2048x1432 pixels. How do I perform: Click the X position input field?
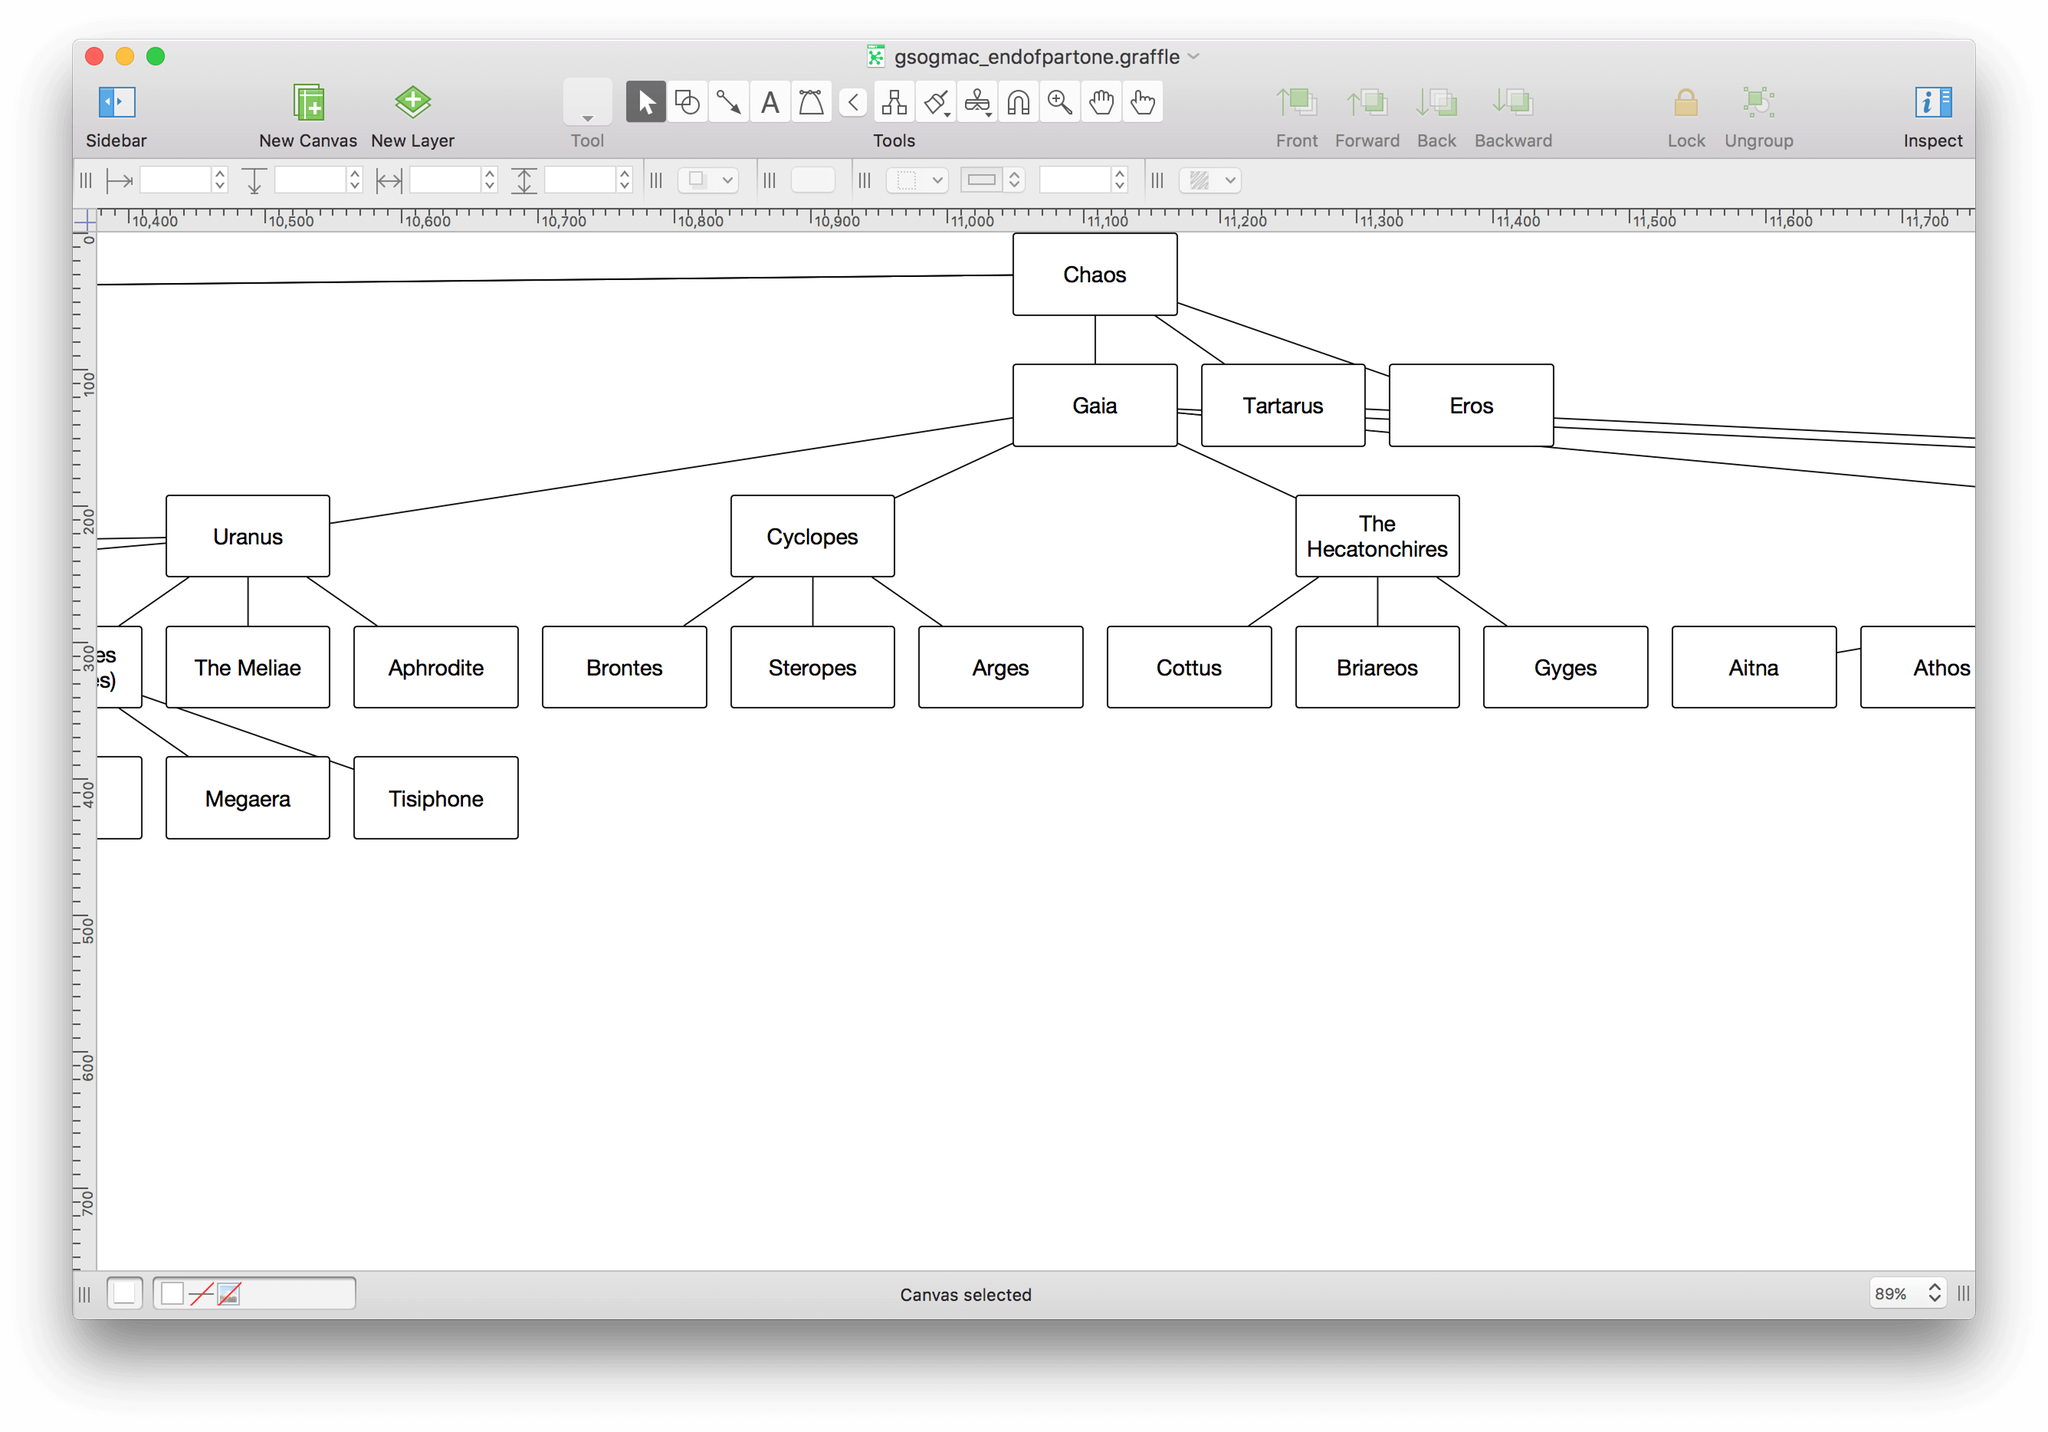click(175, 180)
